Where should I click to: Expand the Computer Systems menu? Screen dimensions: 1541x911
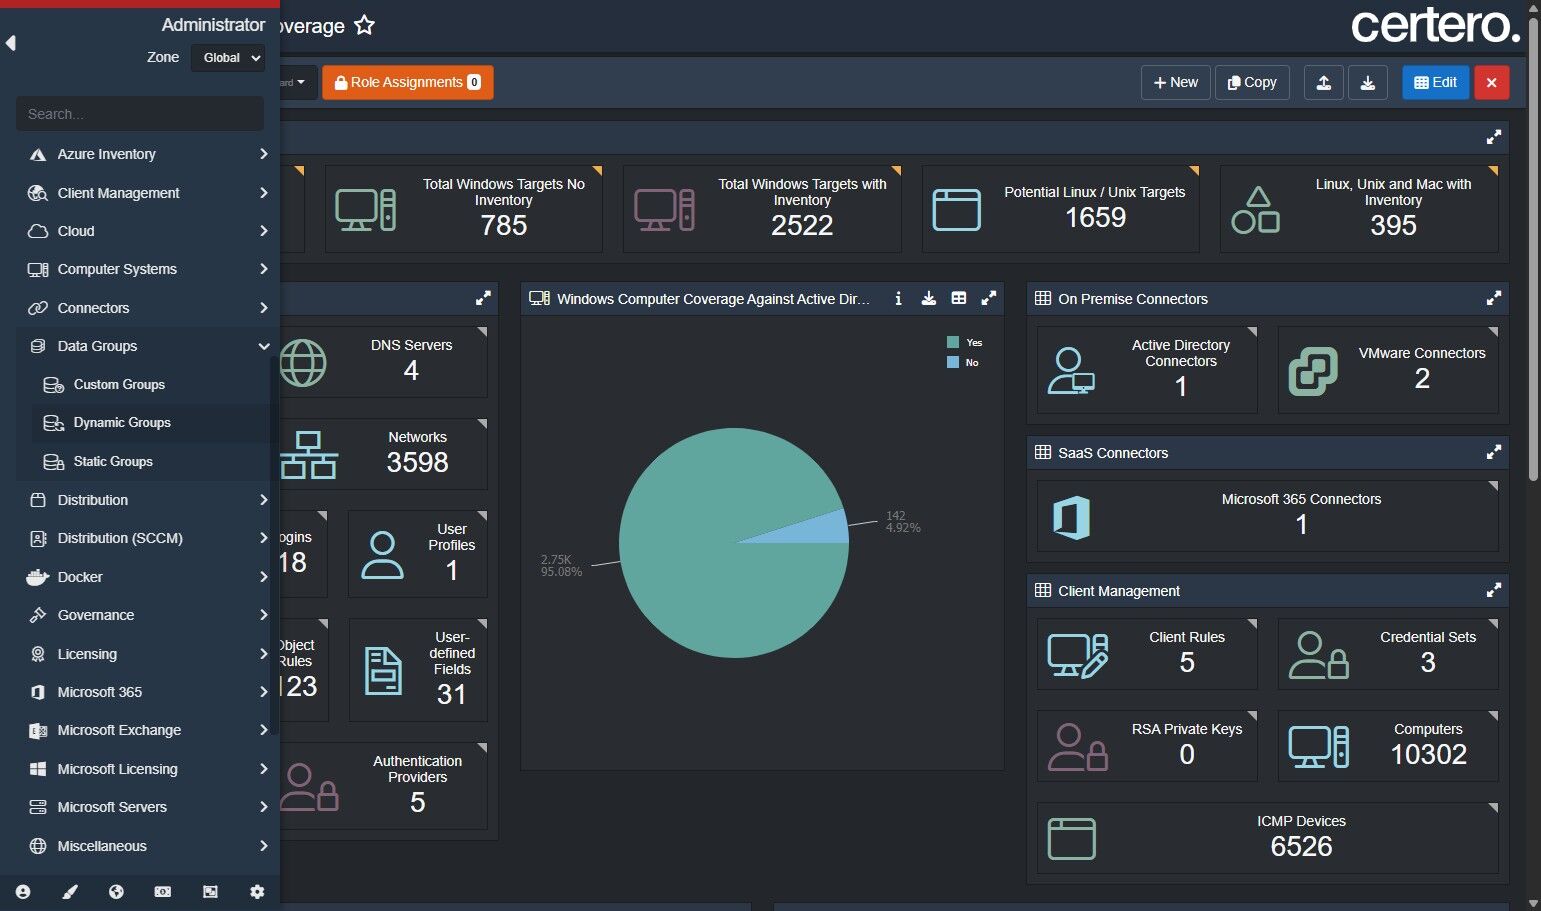pos(147,269)
